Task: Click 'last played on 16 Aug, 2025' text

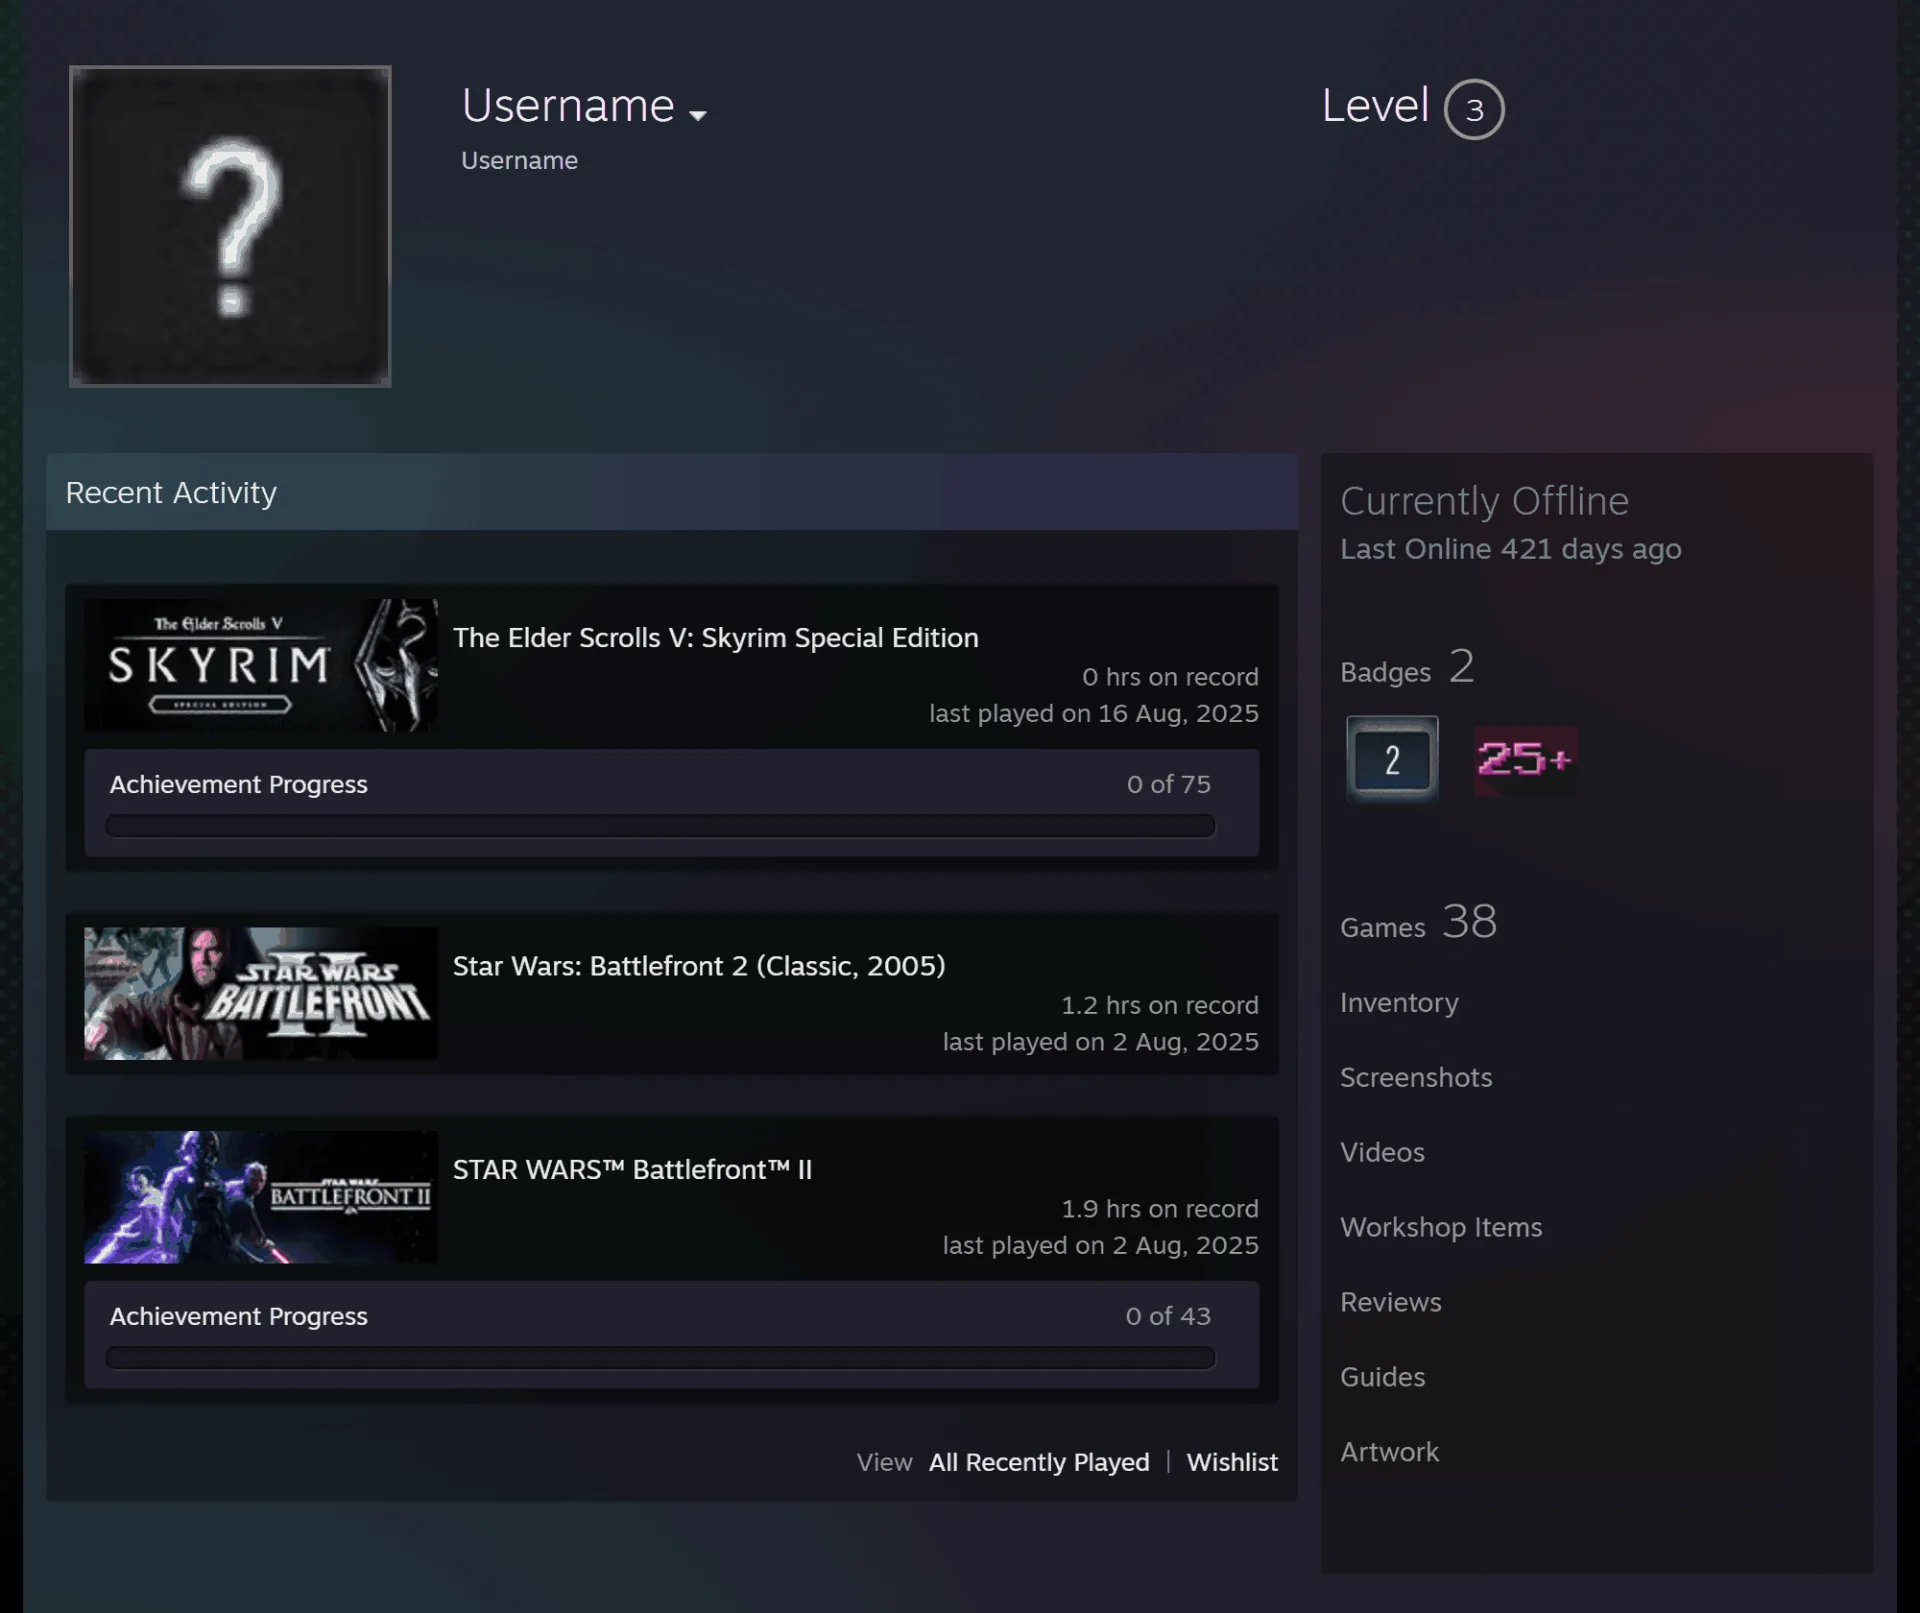Action: tap(1094, 713)
